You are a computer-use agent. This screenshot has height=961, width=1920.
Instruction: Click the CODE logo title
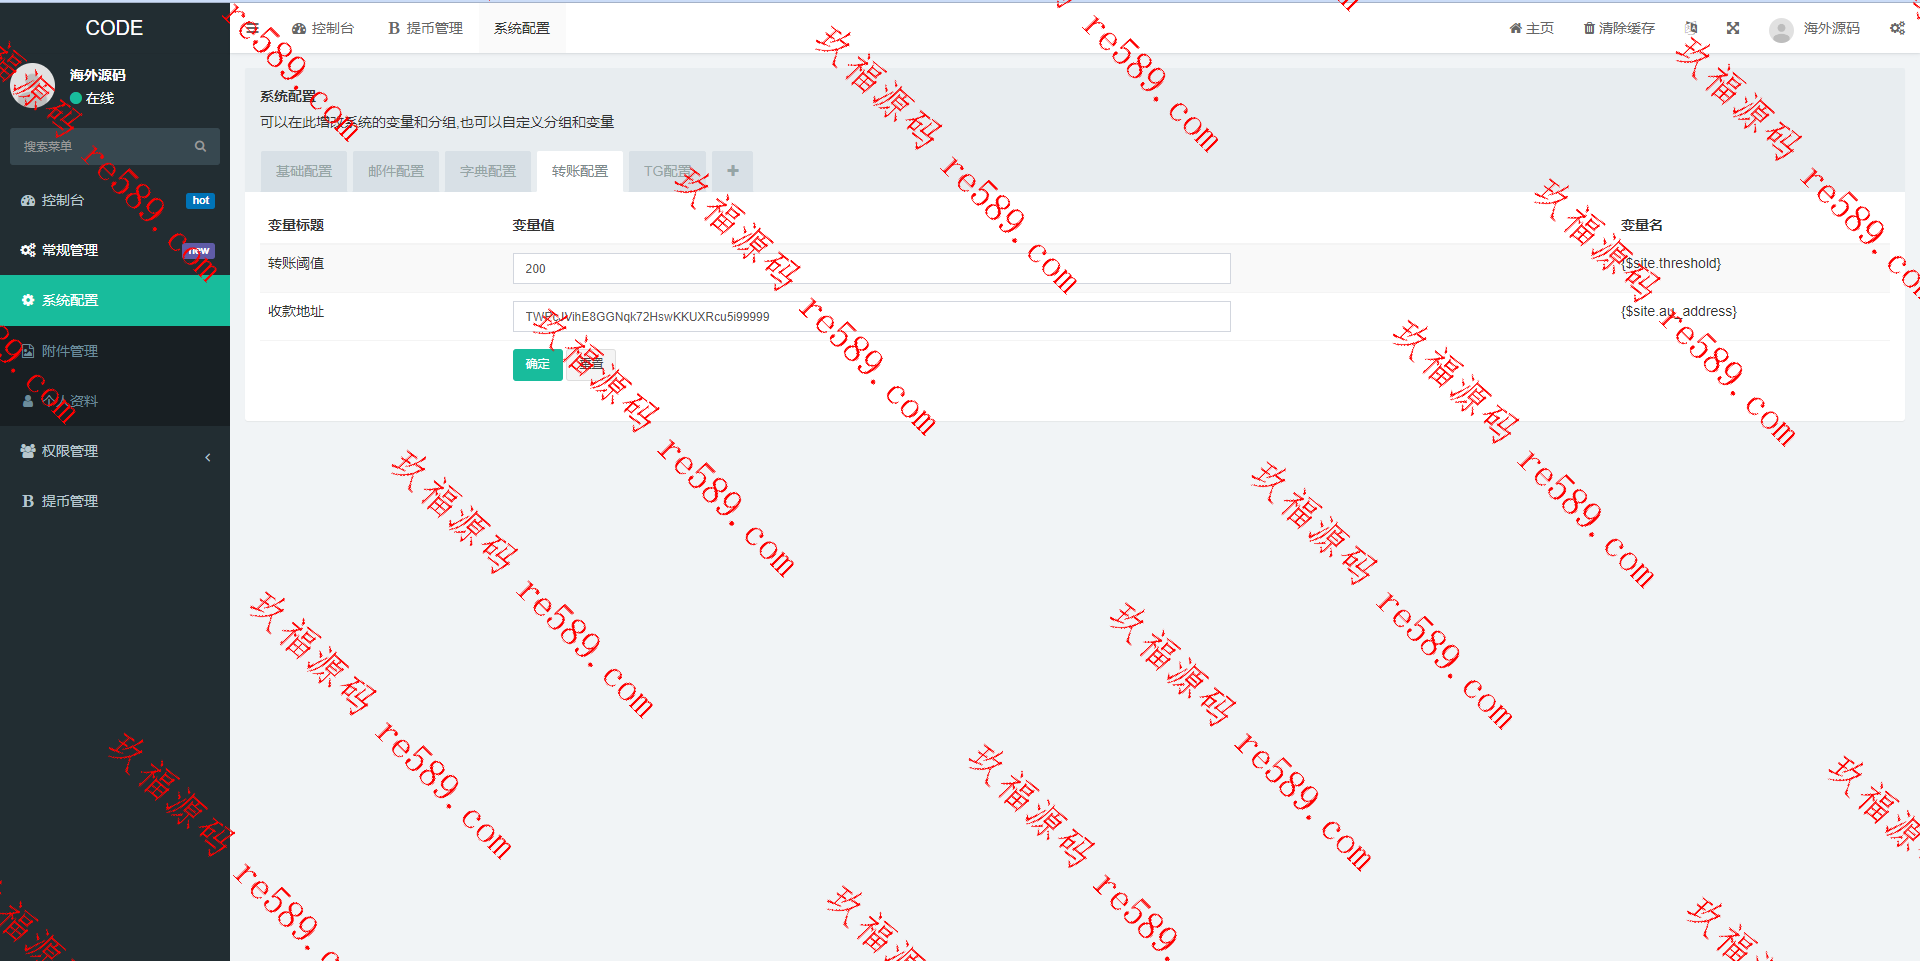pos(114,28)
